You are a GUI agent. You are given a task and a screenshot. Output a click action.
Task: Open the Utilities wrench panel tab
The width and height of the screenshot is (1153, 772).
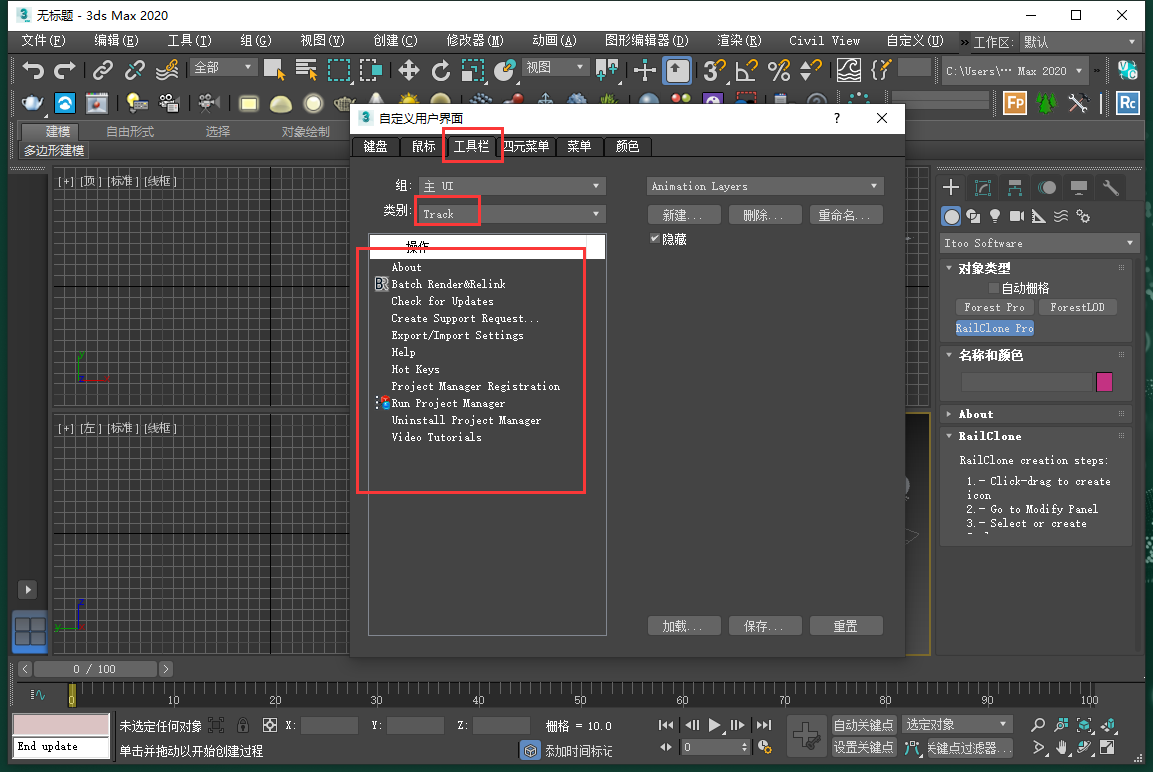[x=1110, y=187]
